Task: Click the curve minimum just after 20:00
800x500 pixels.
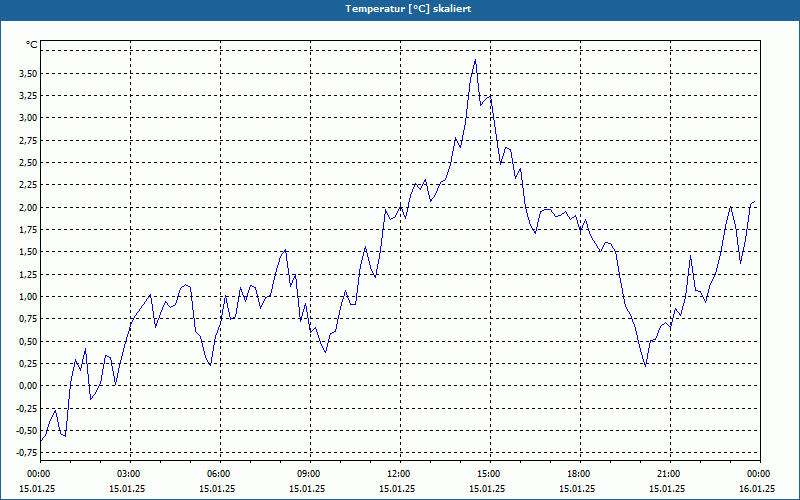Action: click(x=645, y=366)
